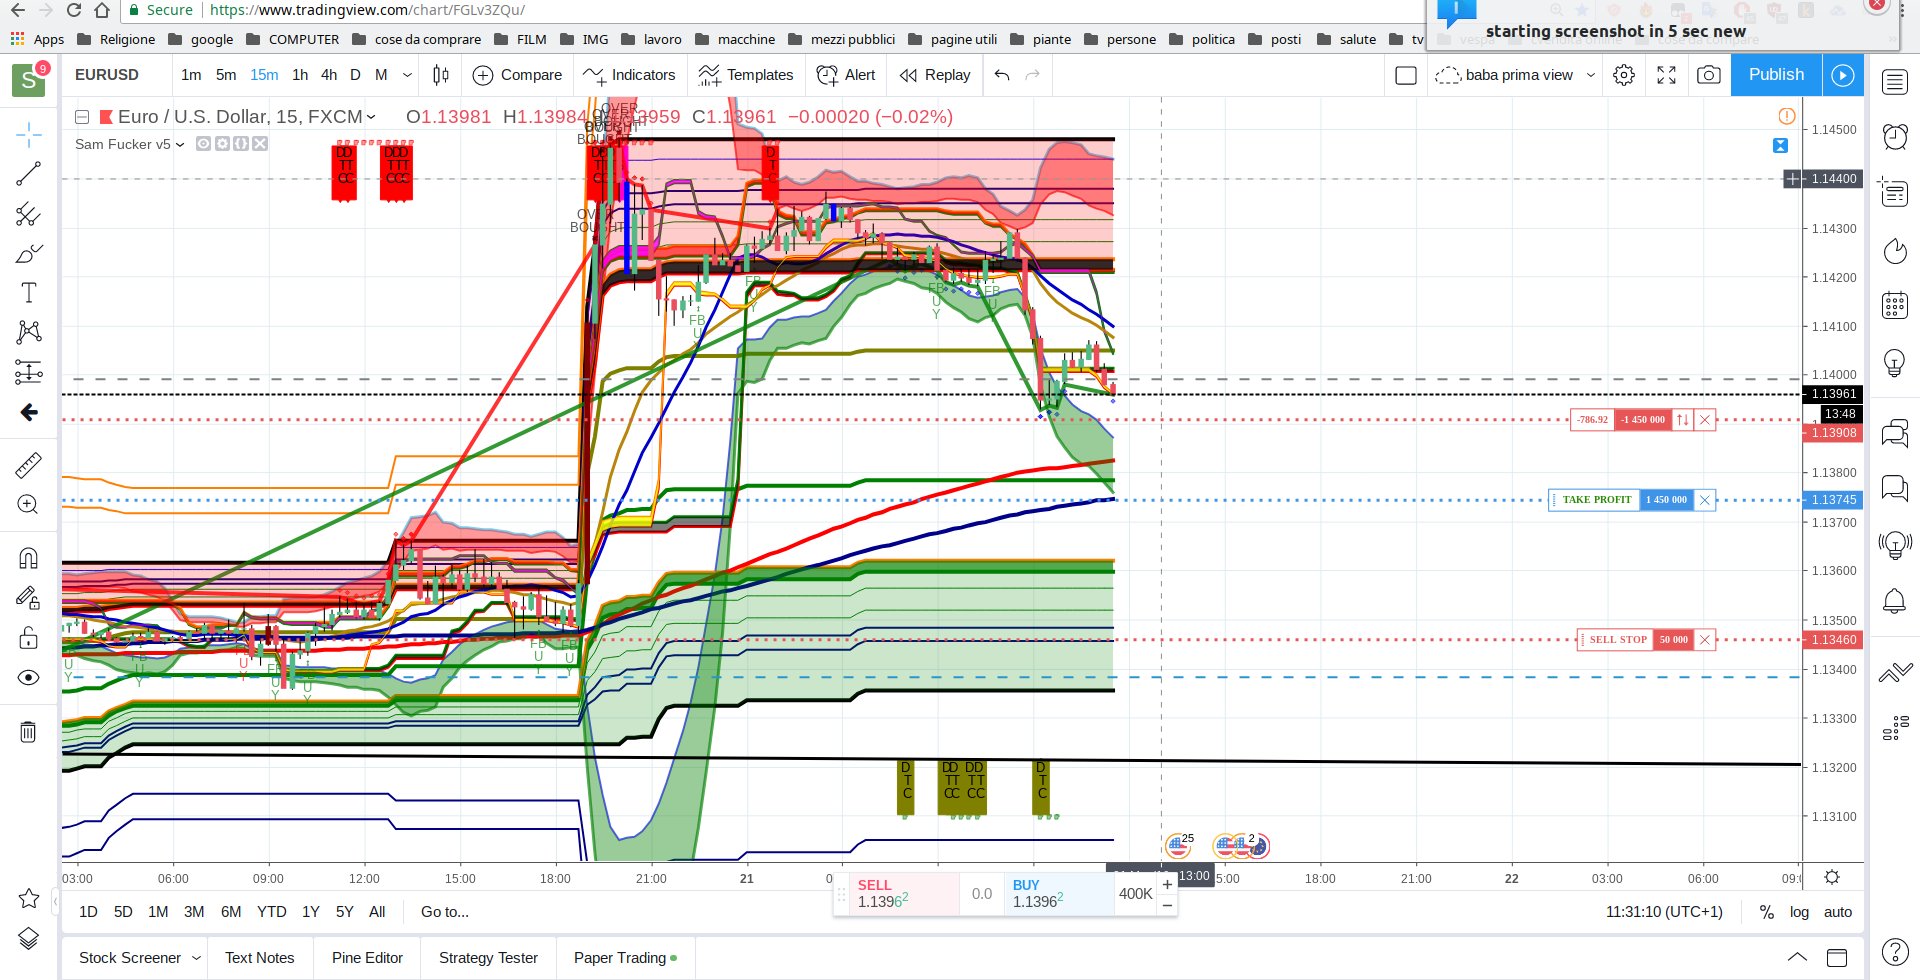This screenshot has height=980, width=1920.
Task: Increase order quantity with plus stepper
Action: tap(1167, 884)
